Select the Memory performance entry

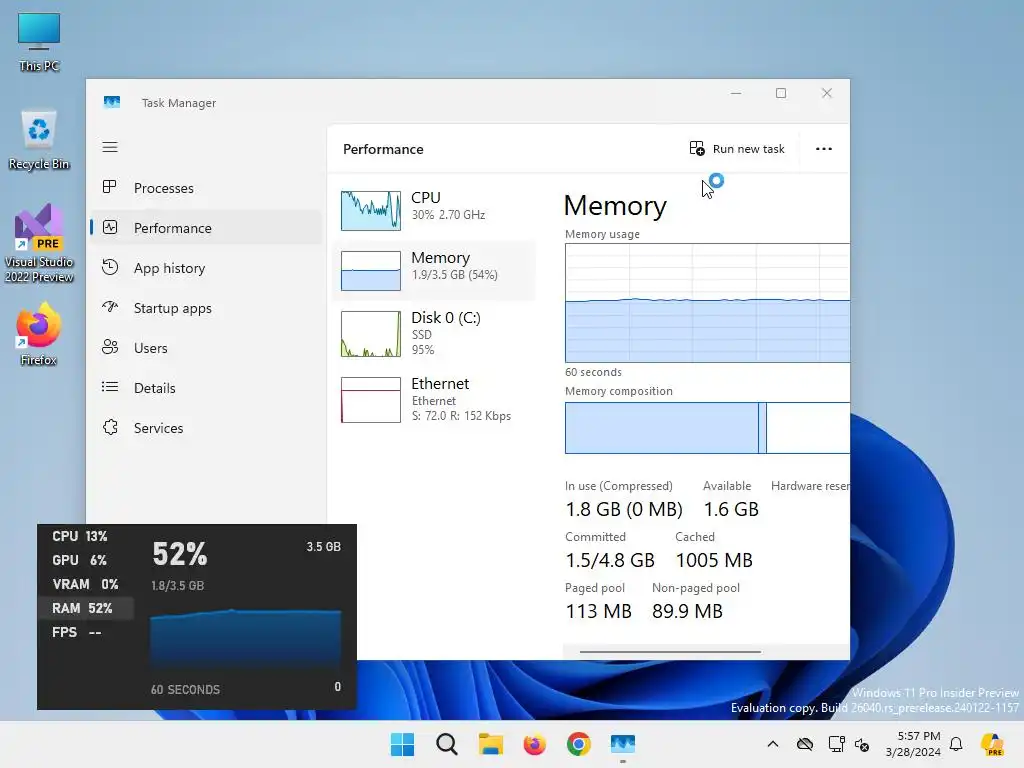coord(434,270)
